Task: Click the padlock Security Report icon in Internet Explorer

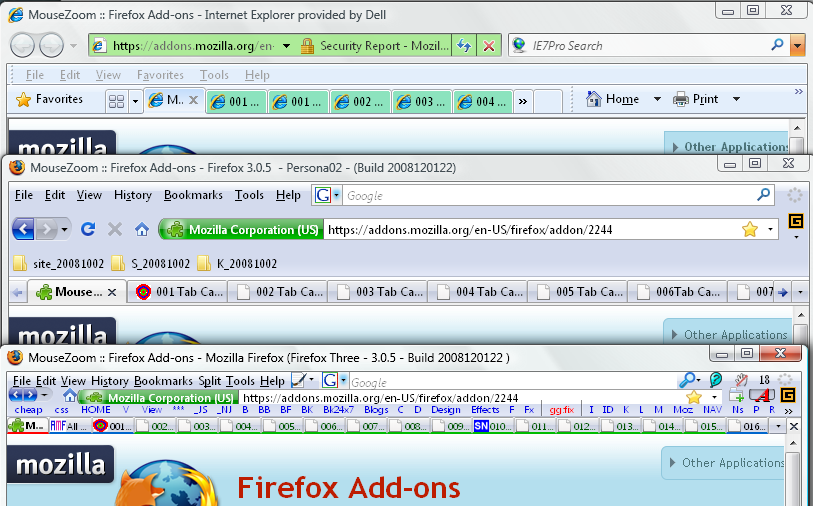Action: 307,46
